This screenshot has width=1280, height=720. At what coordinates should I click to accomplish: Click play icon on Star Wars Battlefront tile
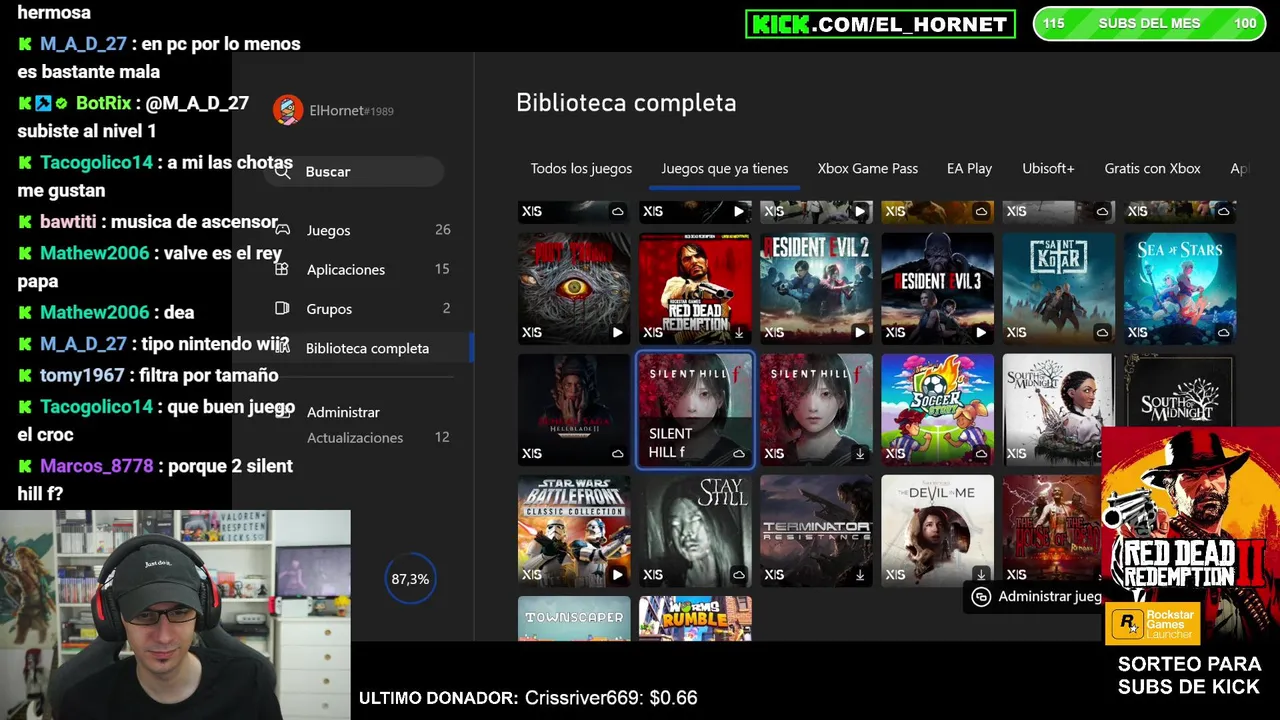click(x=617, y=574)
